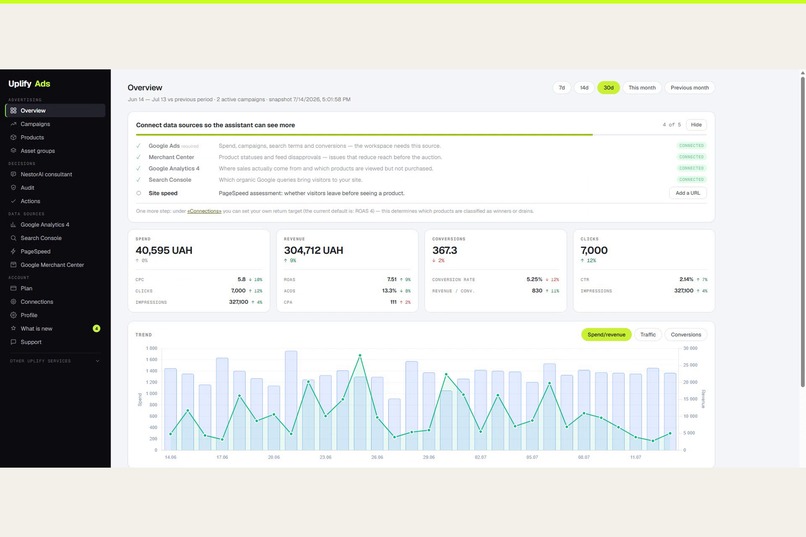The height and width of the screenshot is (537, 806).
Task: Click the CONNECTED badge for Google Ads
Action: (x=691, y=146)
